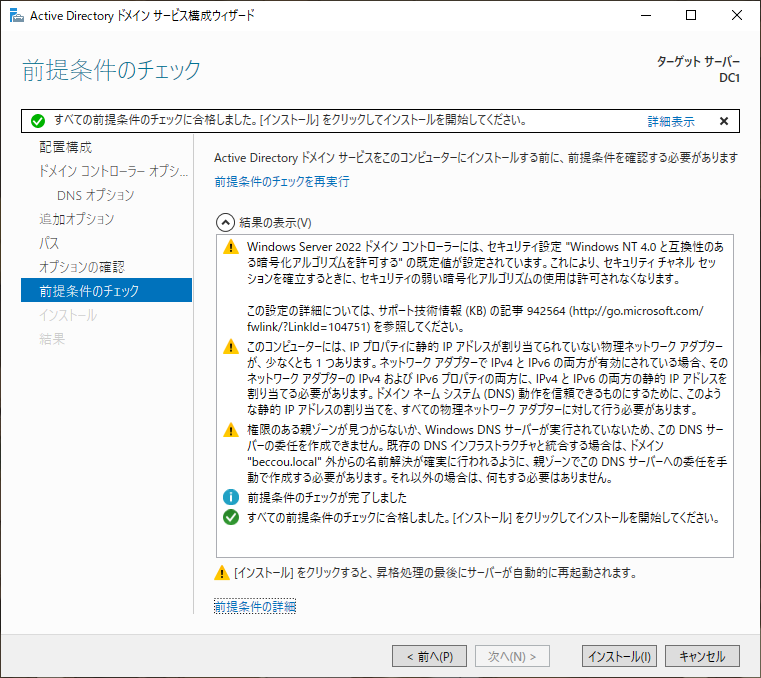The height and width of the screenshot is (678, 761).
Task: Switch to the 追加オプション step
Action: (x=76, y=219)
